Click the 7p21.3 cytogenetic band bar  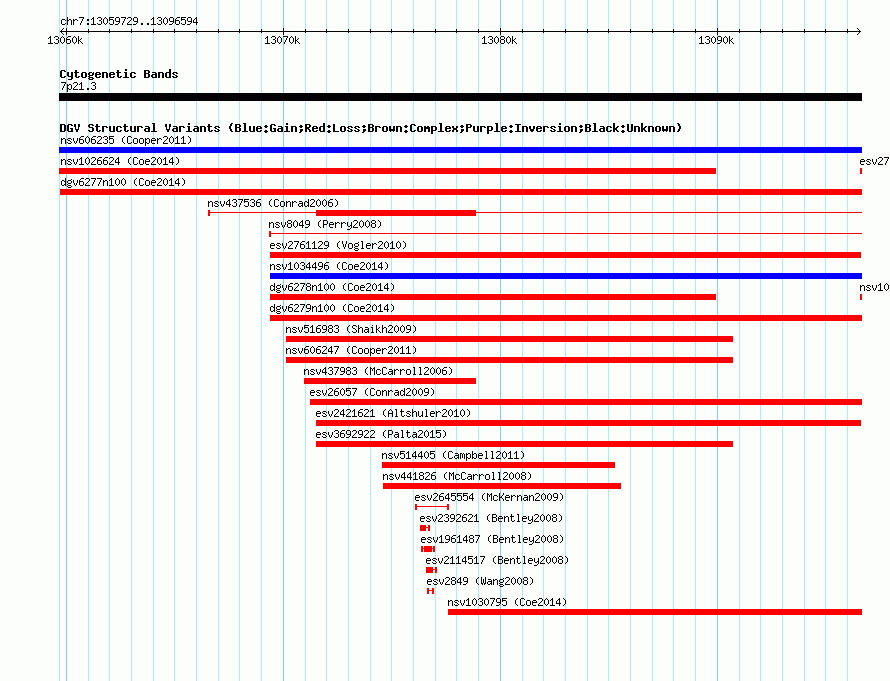(460, 97)
